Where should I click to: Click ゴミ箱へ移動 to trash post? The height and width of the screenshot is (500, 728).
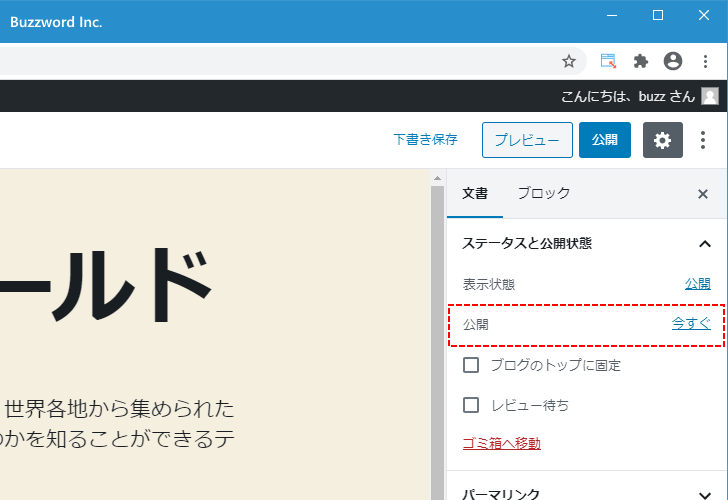pyautogui.click(x=501, y=443)
